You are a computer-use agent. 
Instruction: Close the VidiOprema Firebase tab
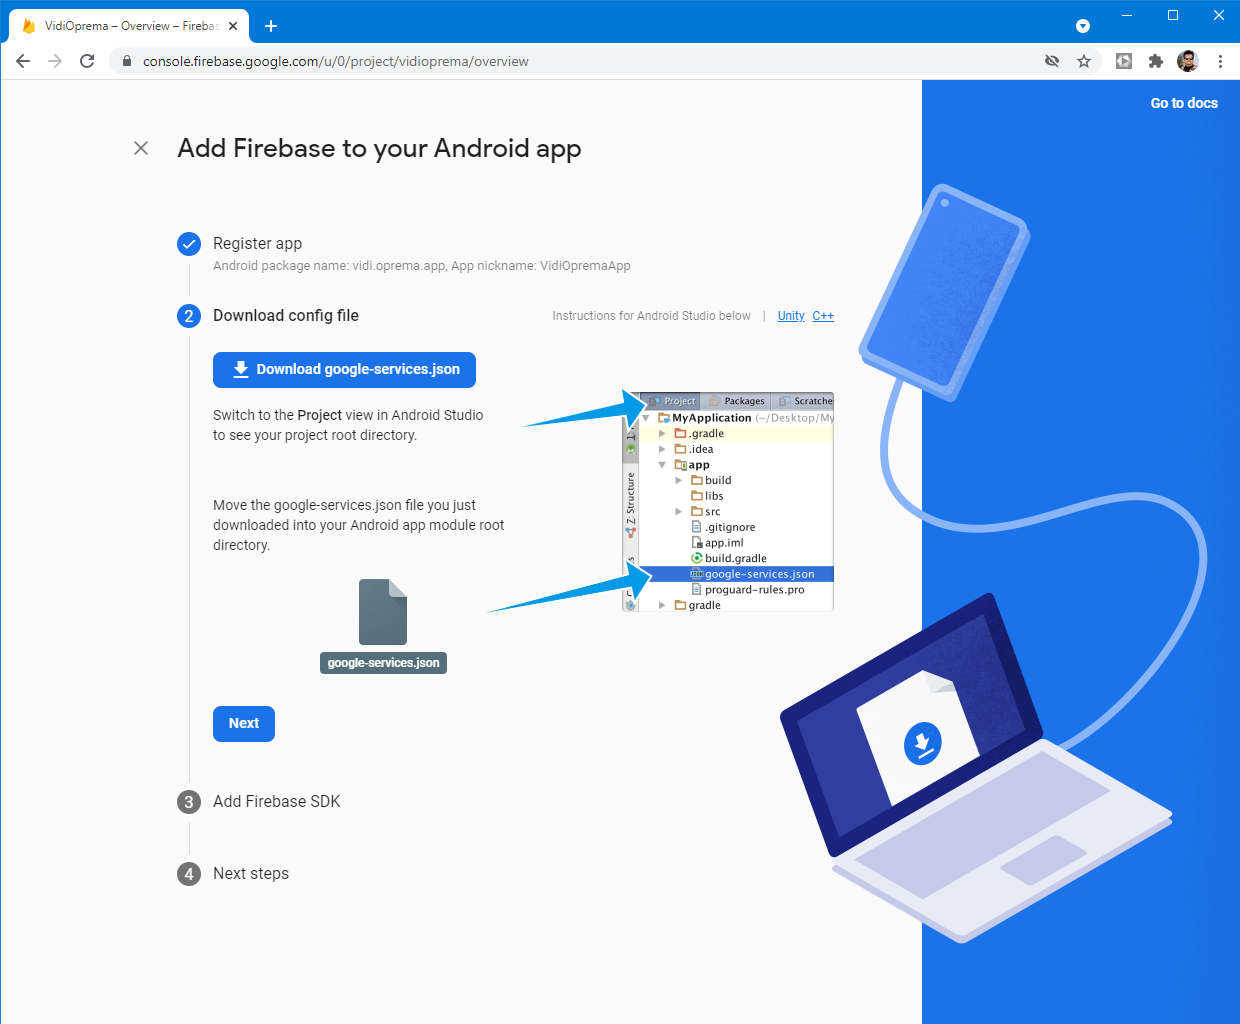[x=233, y=26]
